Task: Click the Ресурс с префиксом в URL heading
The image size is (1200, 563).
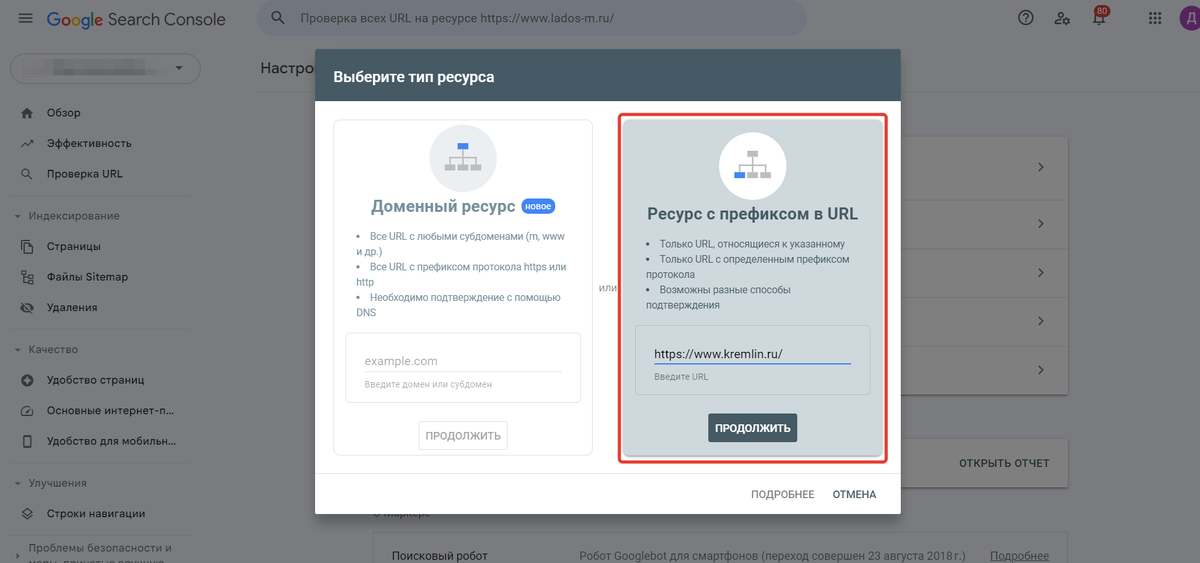Action: pos(753,213)
